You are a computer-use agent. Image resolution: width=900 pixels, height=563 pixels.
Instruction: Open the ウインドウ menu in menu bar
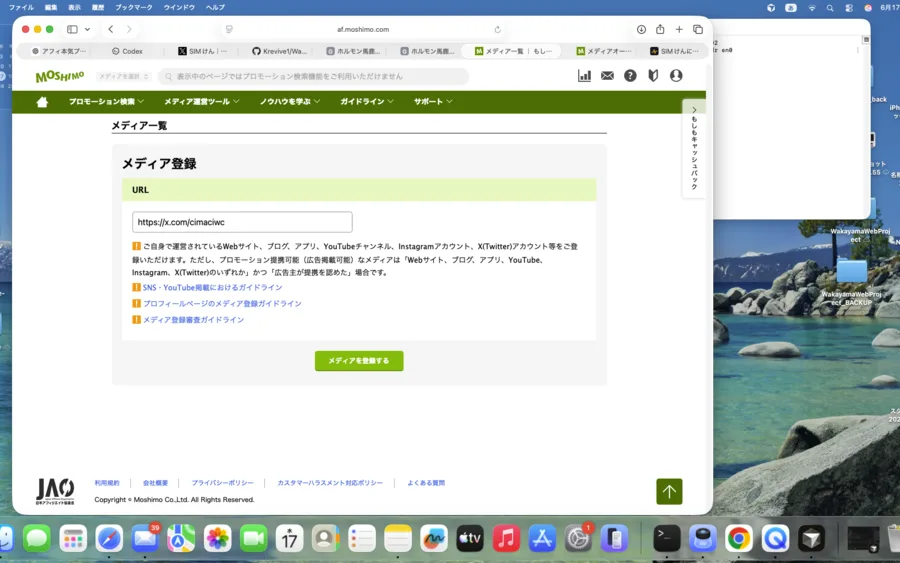(x=179, y=7)
